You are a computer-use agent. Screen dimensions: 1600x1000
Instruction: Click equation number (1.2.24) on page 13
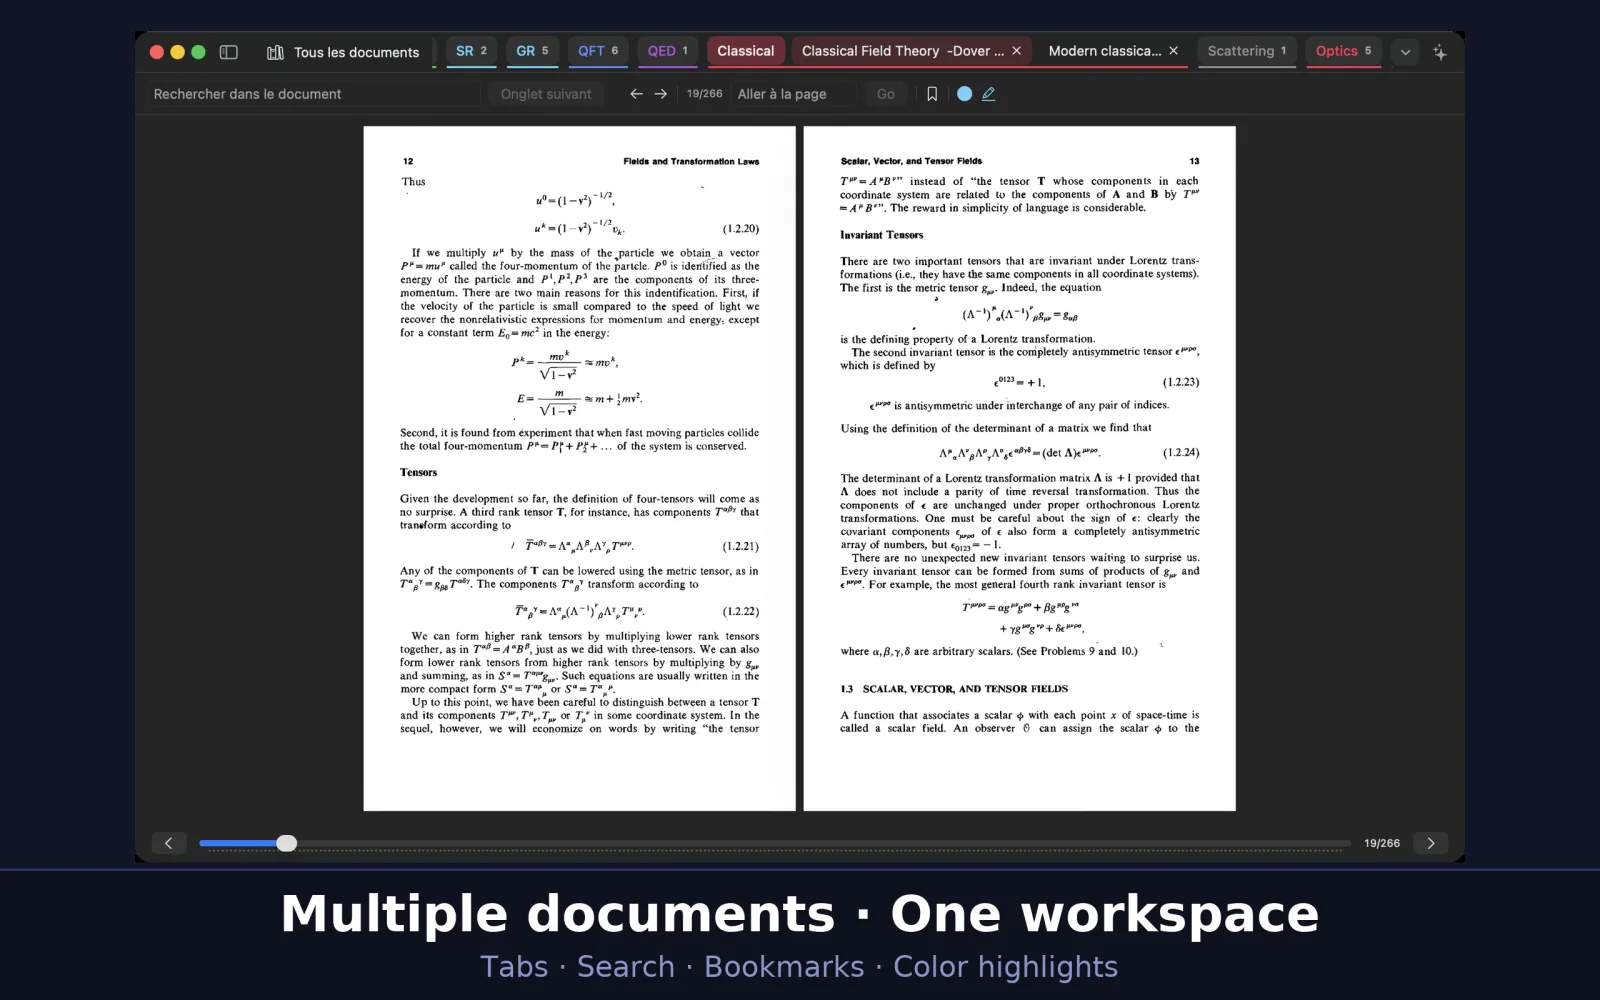[1181, 453]
